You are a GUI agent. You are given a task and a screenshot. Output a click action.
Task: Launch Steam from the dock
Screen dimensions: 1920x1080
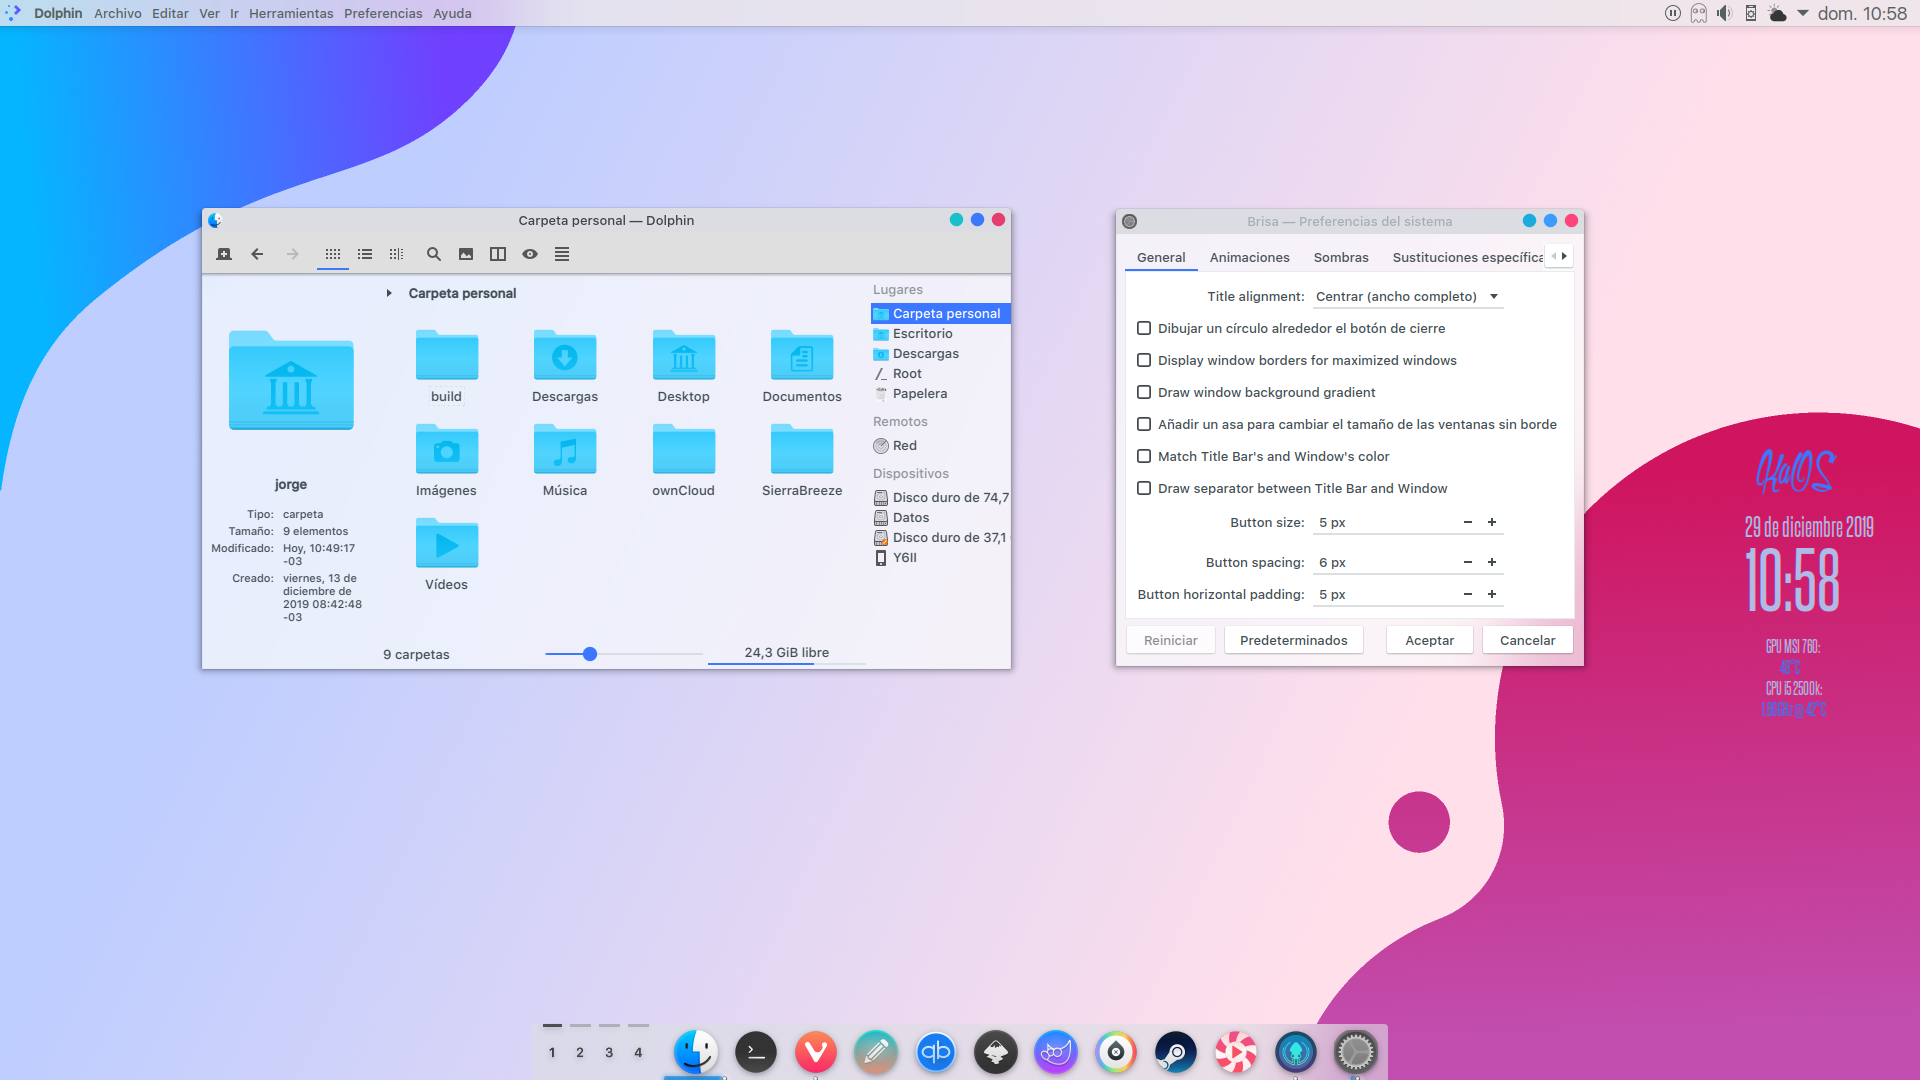click(1175, 1052)
